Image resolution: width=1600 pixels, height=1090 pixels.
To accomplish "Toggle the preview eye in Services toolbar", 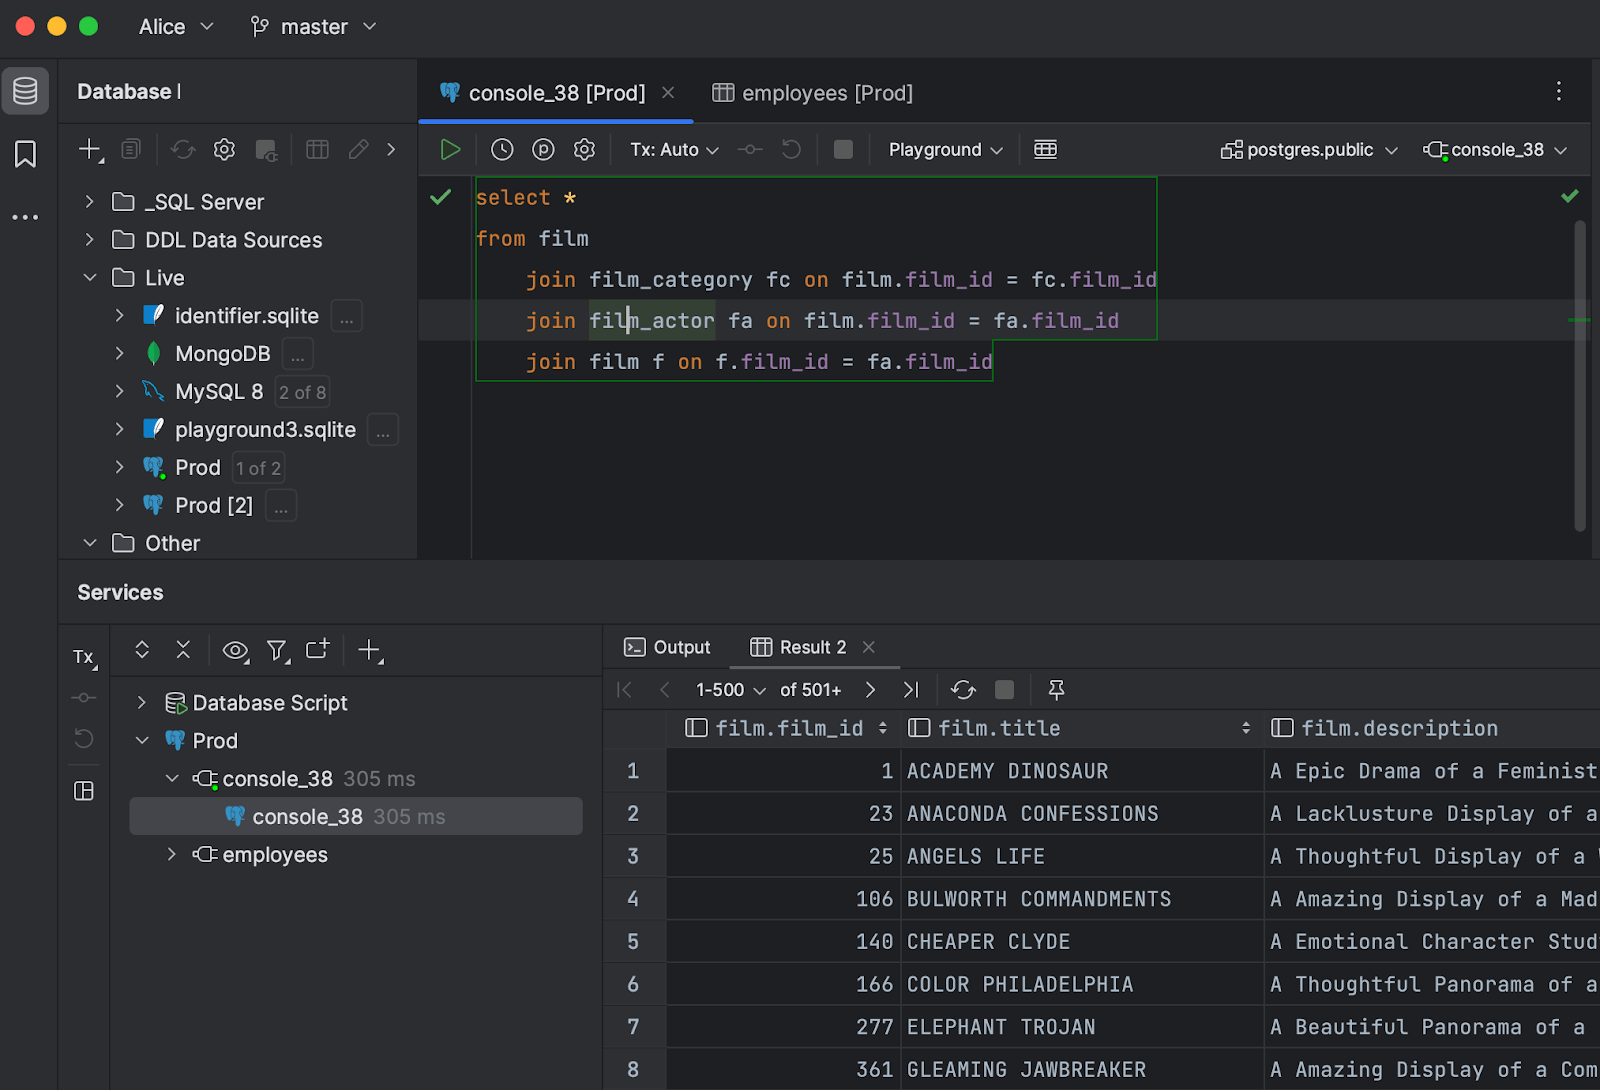I will click(235, 650).
